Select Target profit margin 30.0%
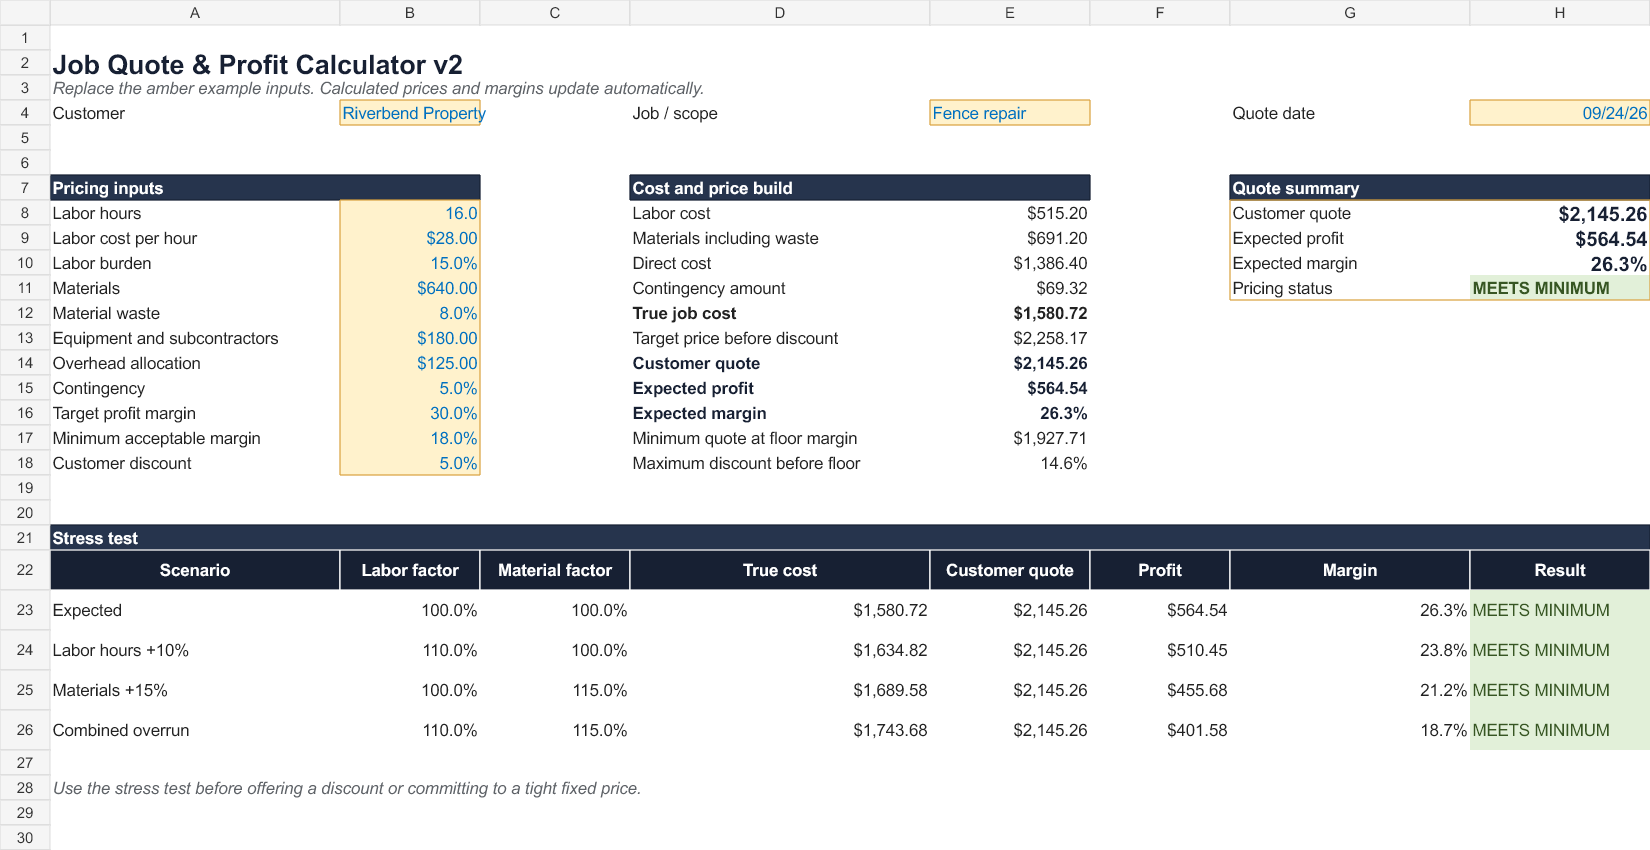 click(410, 413)
